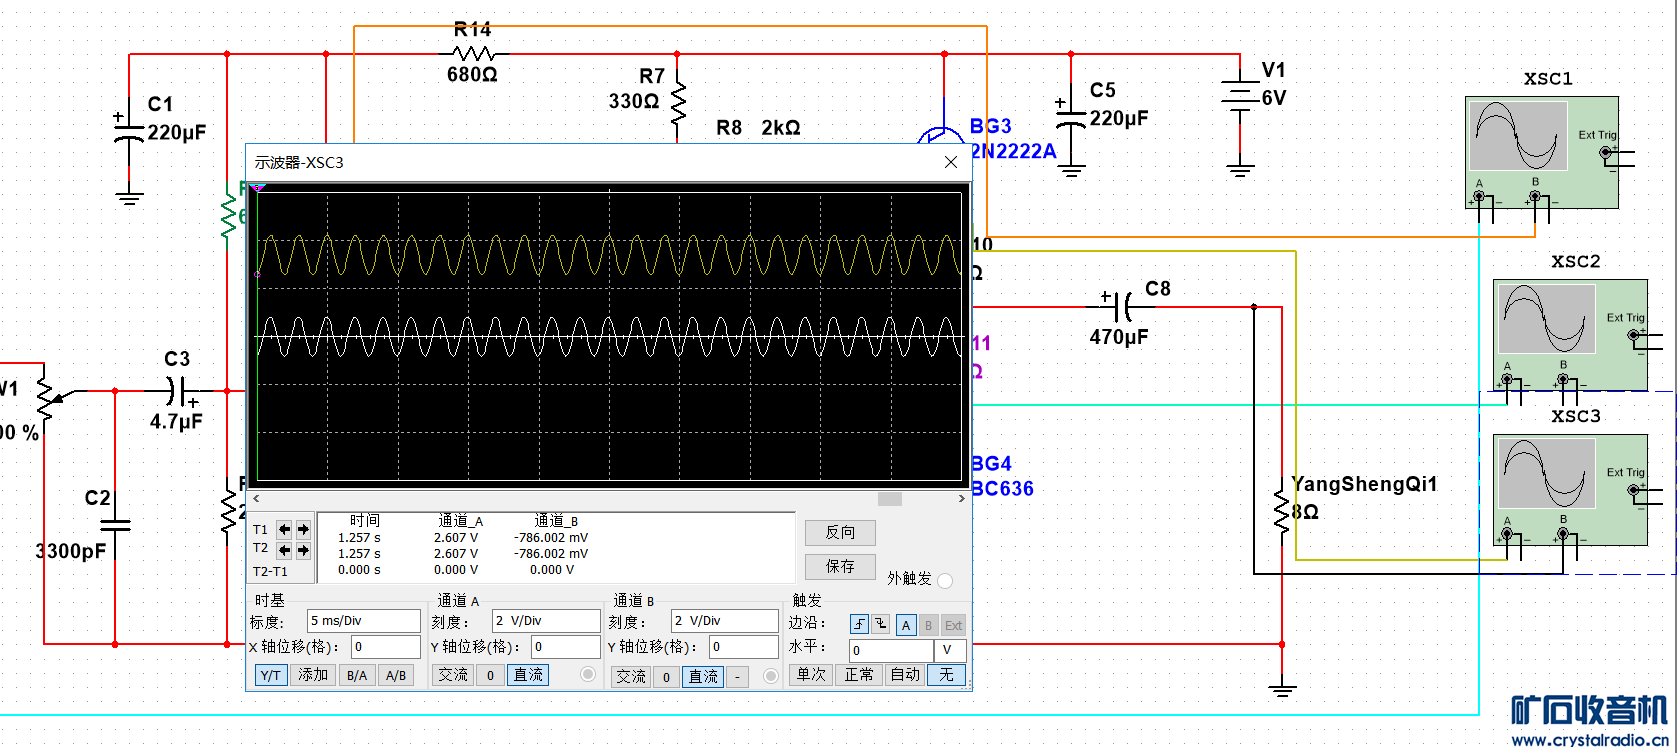Image resolution: width=1677 pixels, height=753 pixels.
Task: Set trigger to falling edge
Action: point(880,624)
